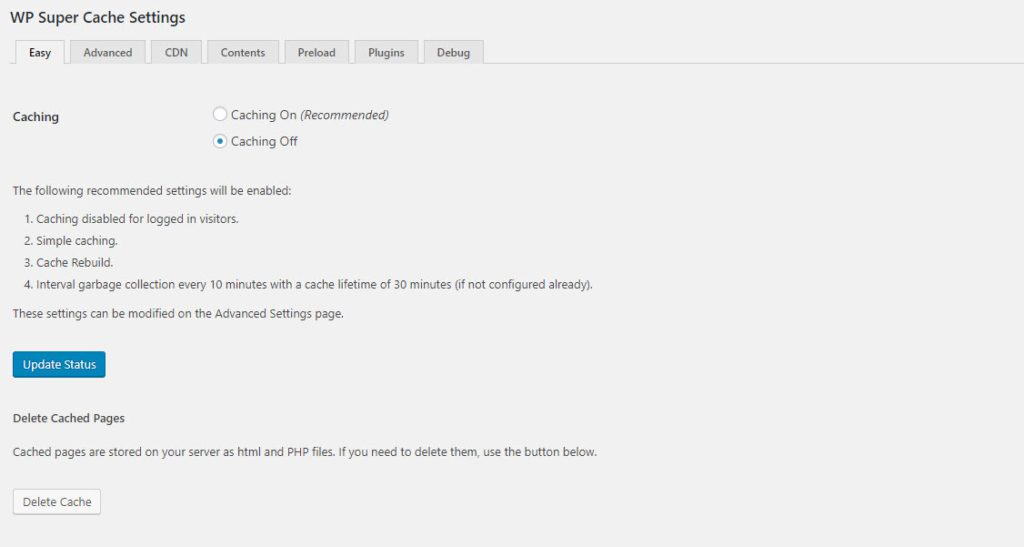View the Debug tab
1024x547 pixels.
tap(453, 53)
